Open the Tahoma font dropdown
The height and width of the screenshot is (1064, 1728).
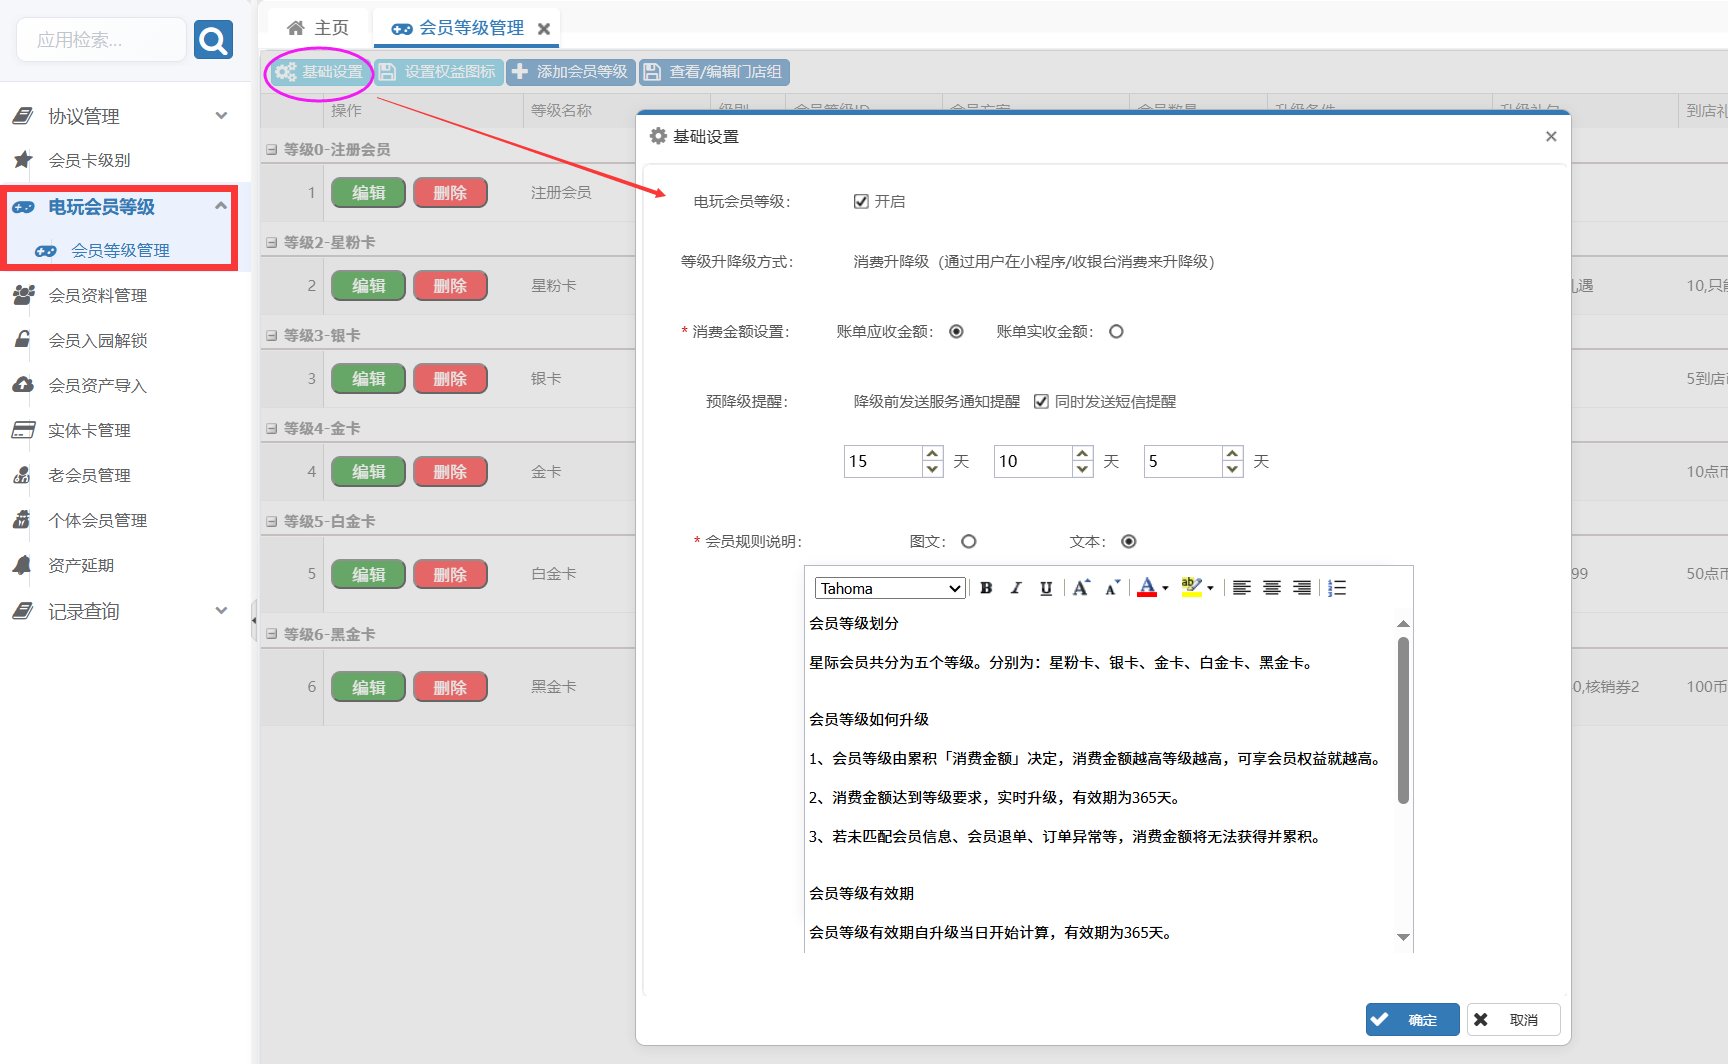[890, 588]
